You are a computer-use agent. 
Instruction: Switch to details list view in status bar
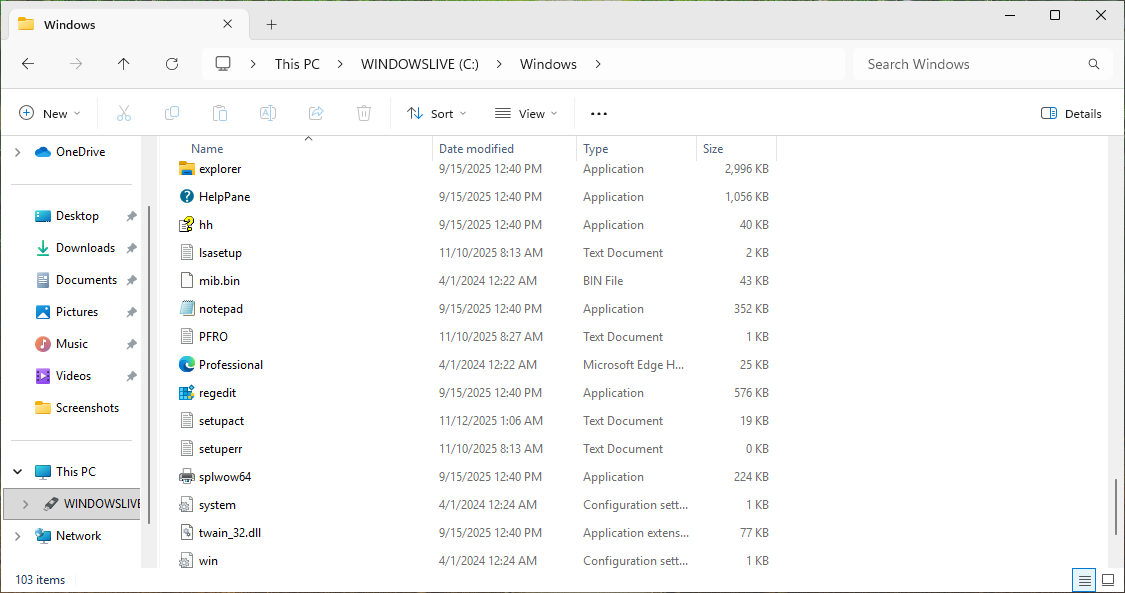point(1083,580)
